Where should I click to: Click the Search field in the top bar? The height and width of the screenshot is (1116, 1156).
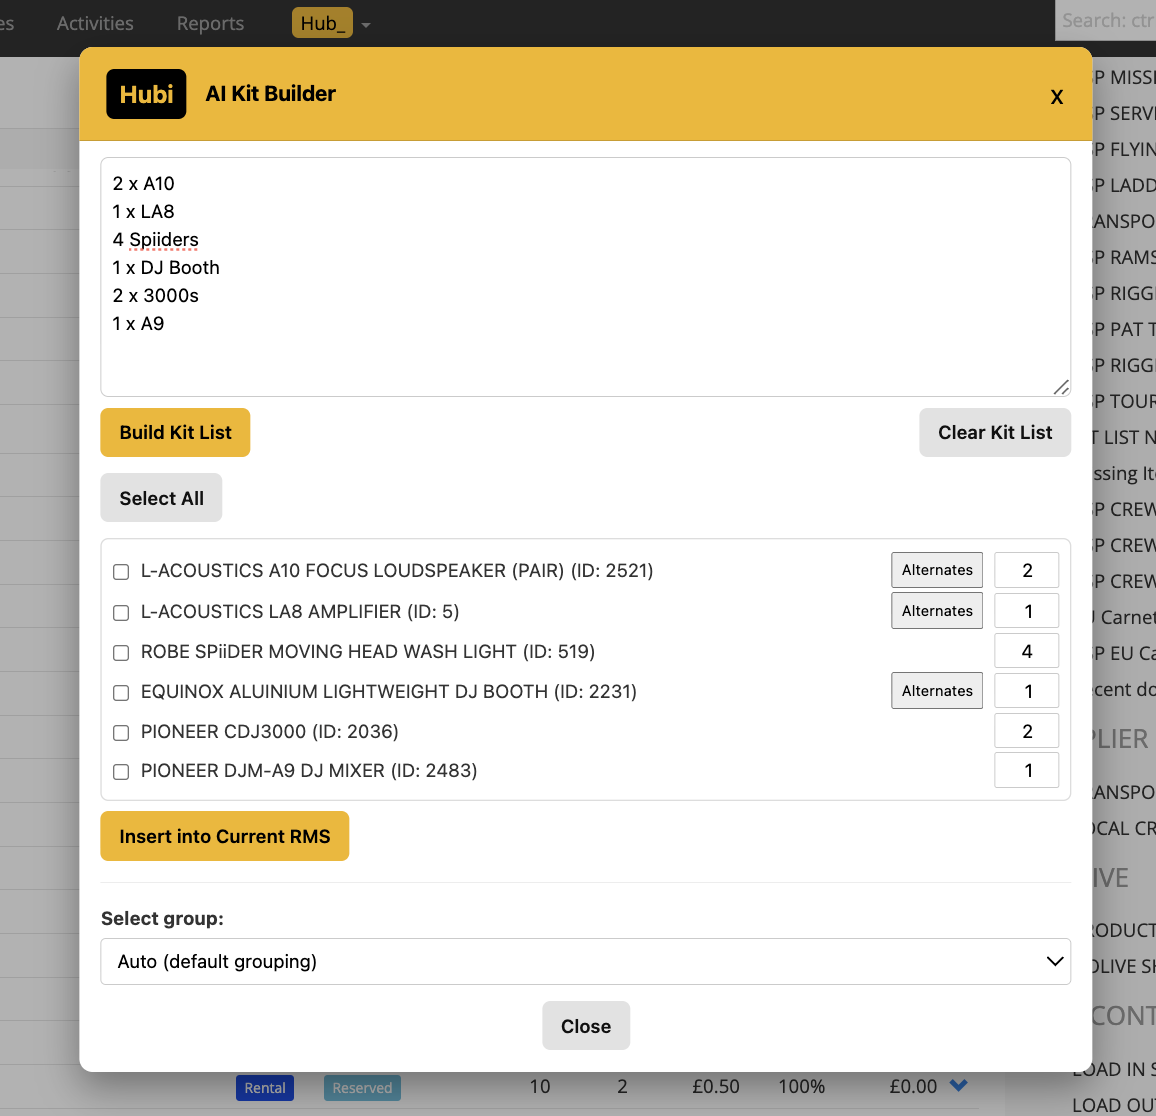1106,21
